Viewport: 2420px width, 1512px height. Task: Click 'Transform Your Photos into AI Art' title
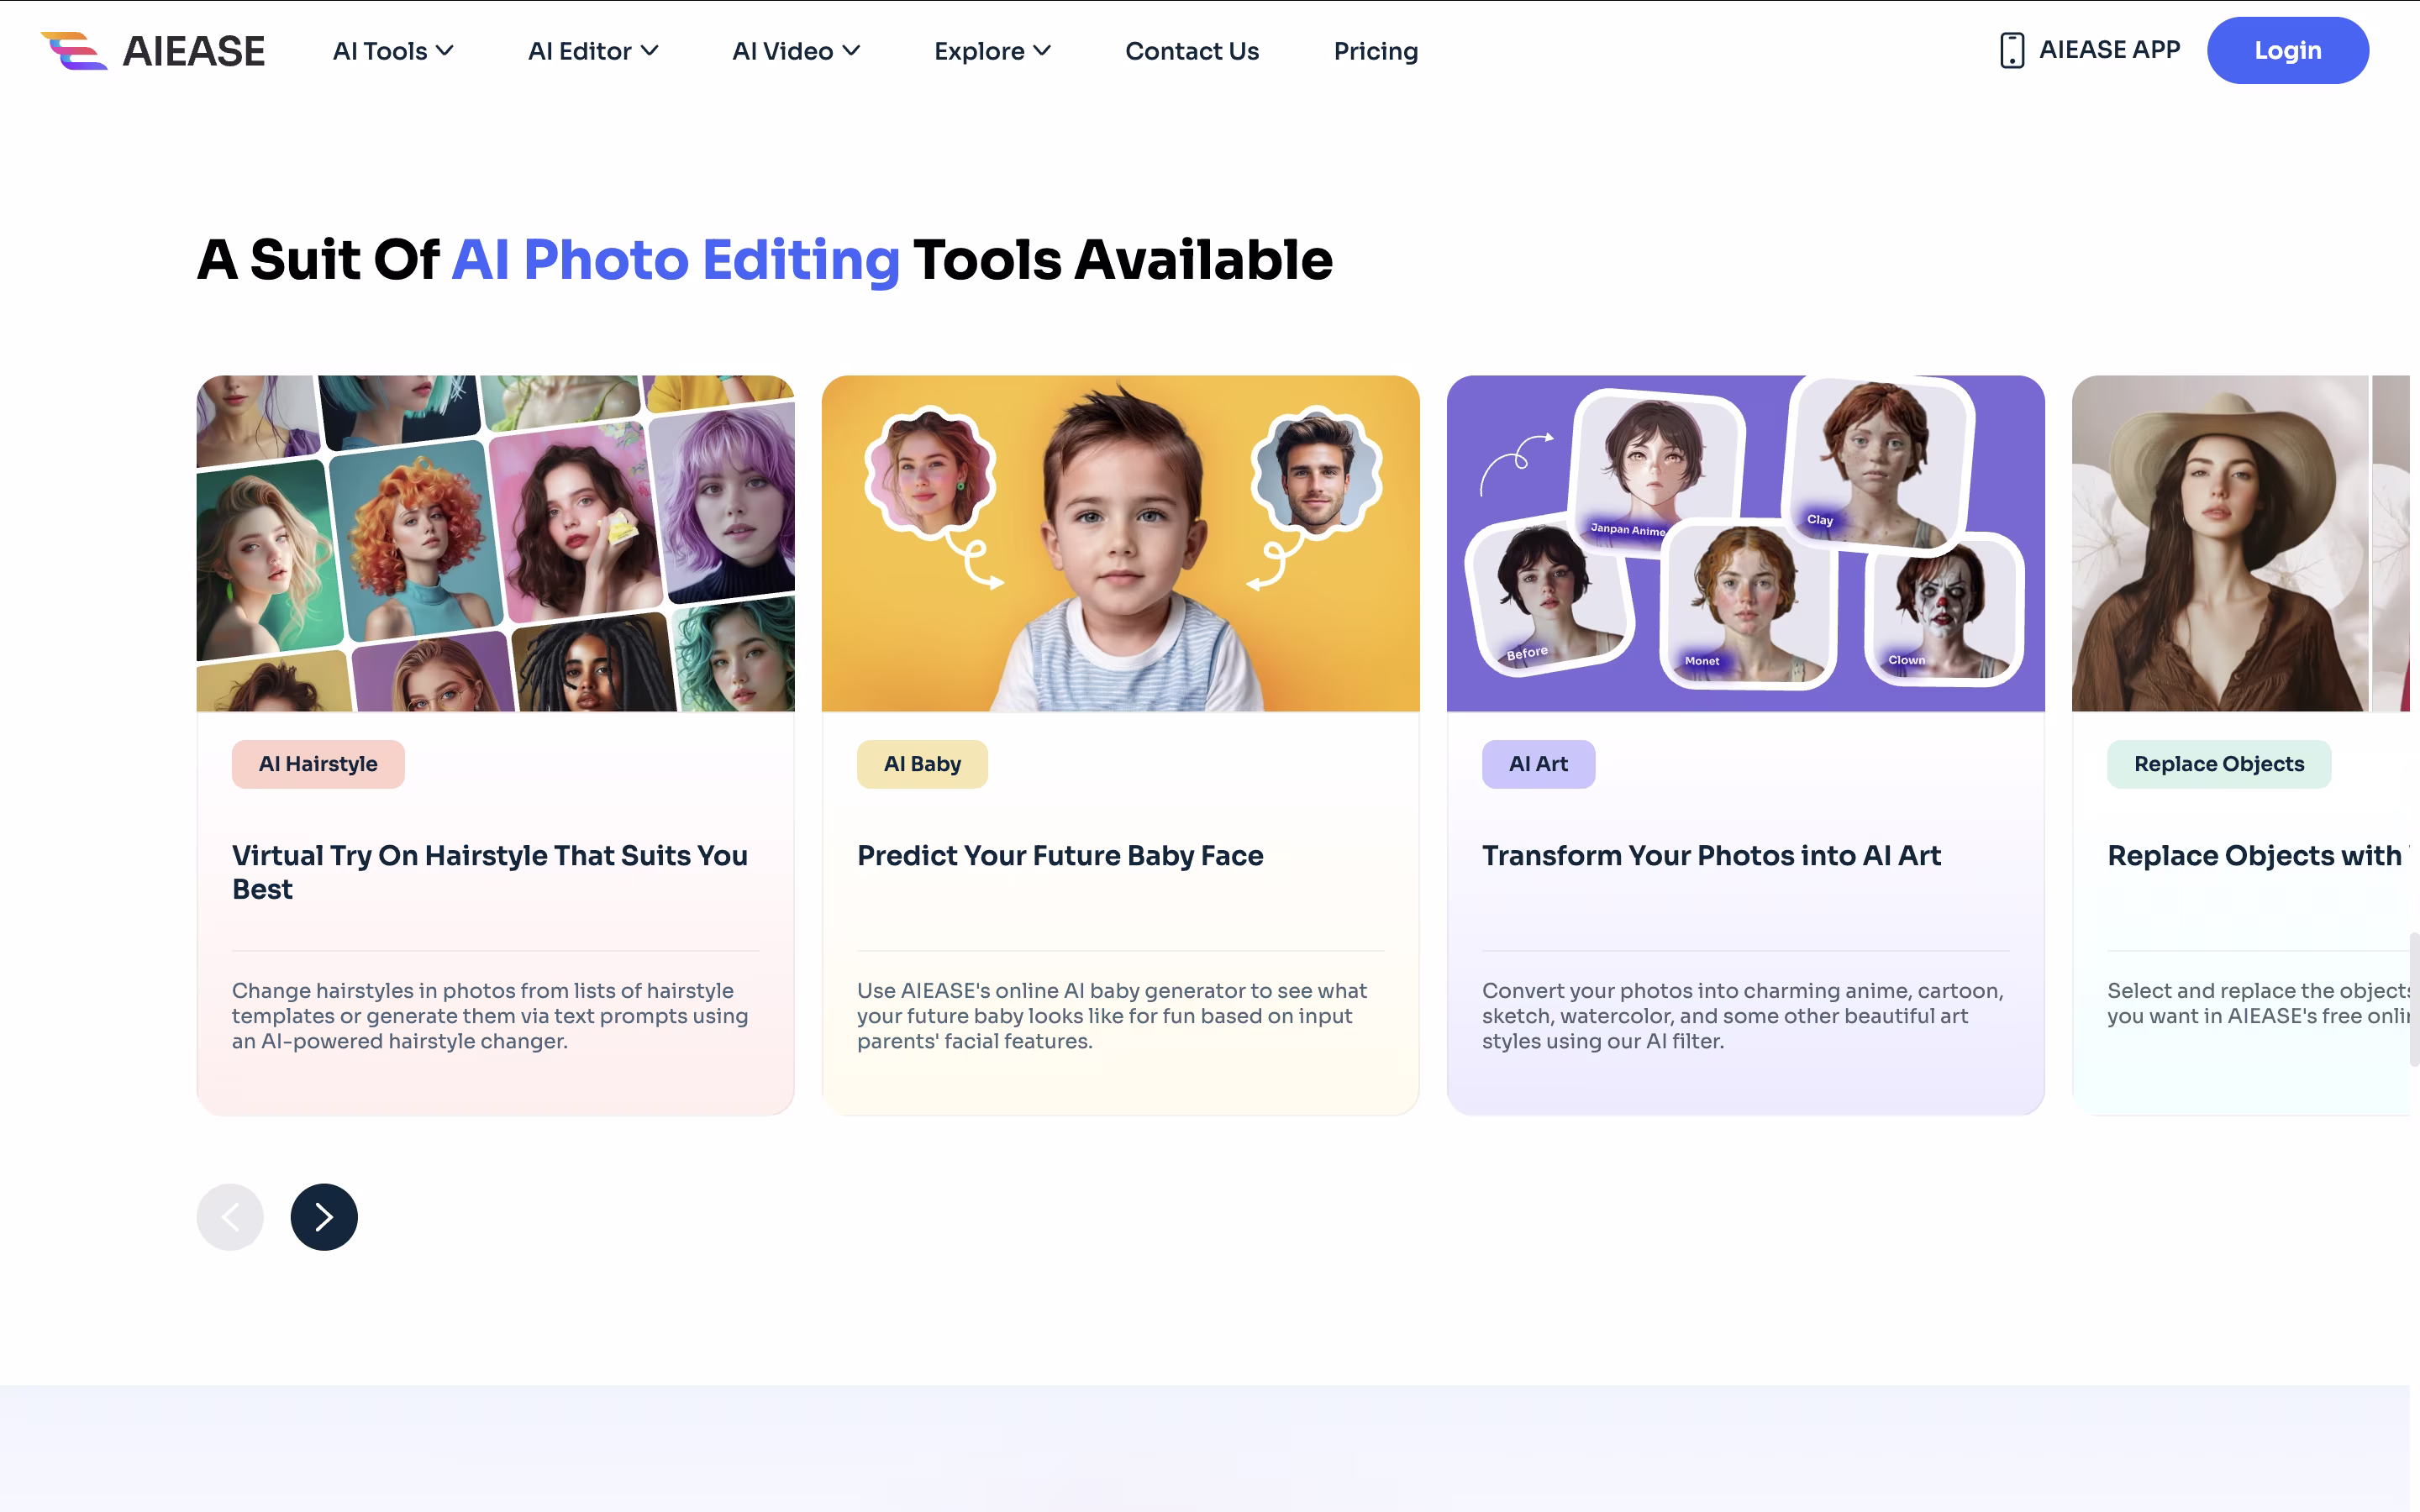pos(1711,856)
